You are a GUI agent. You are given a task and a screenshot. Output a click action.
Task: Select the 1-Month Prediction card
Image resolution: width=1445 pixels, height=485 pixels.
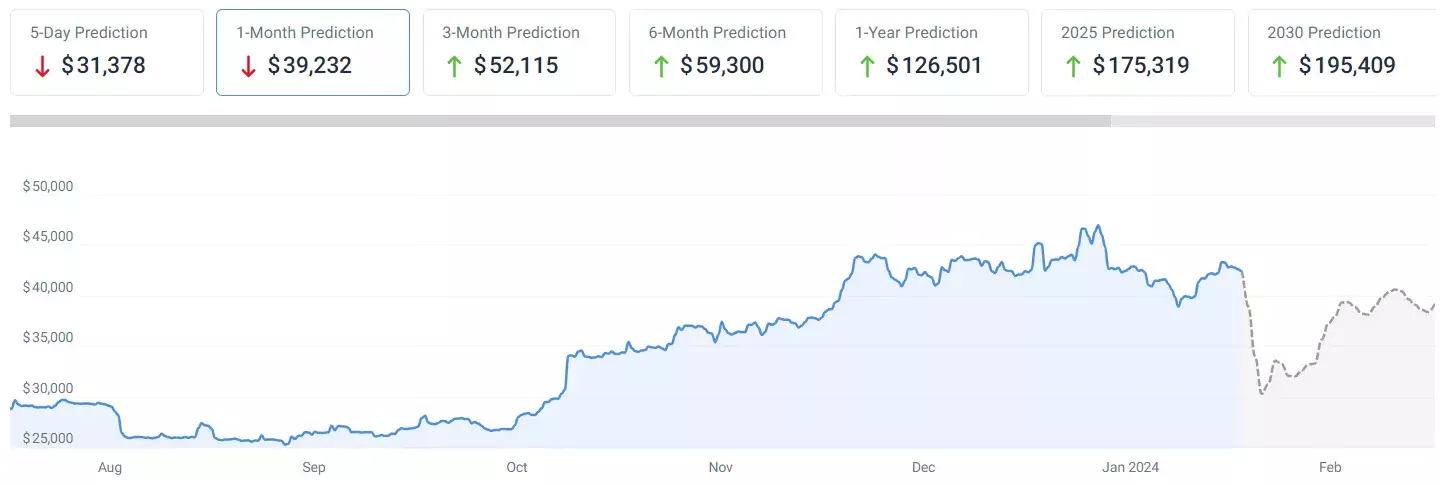313,53
